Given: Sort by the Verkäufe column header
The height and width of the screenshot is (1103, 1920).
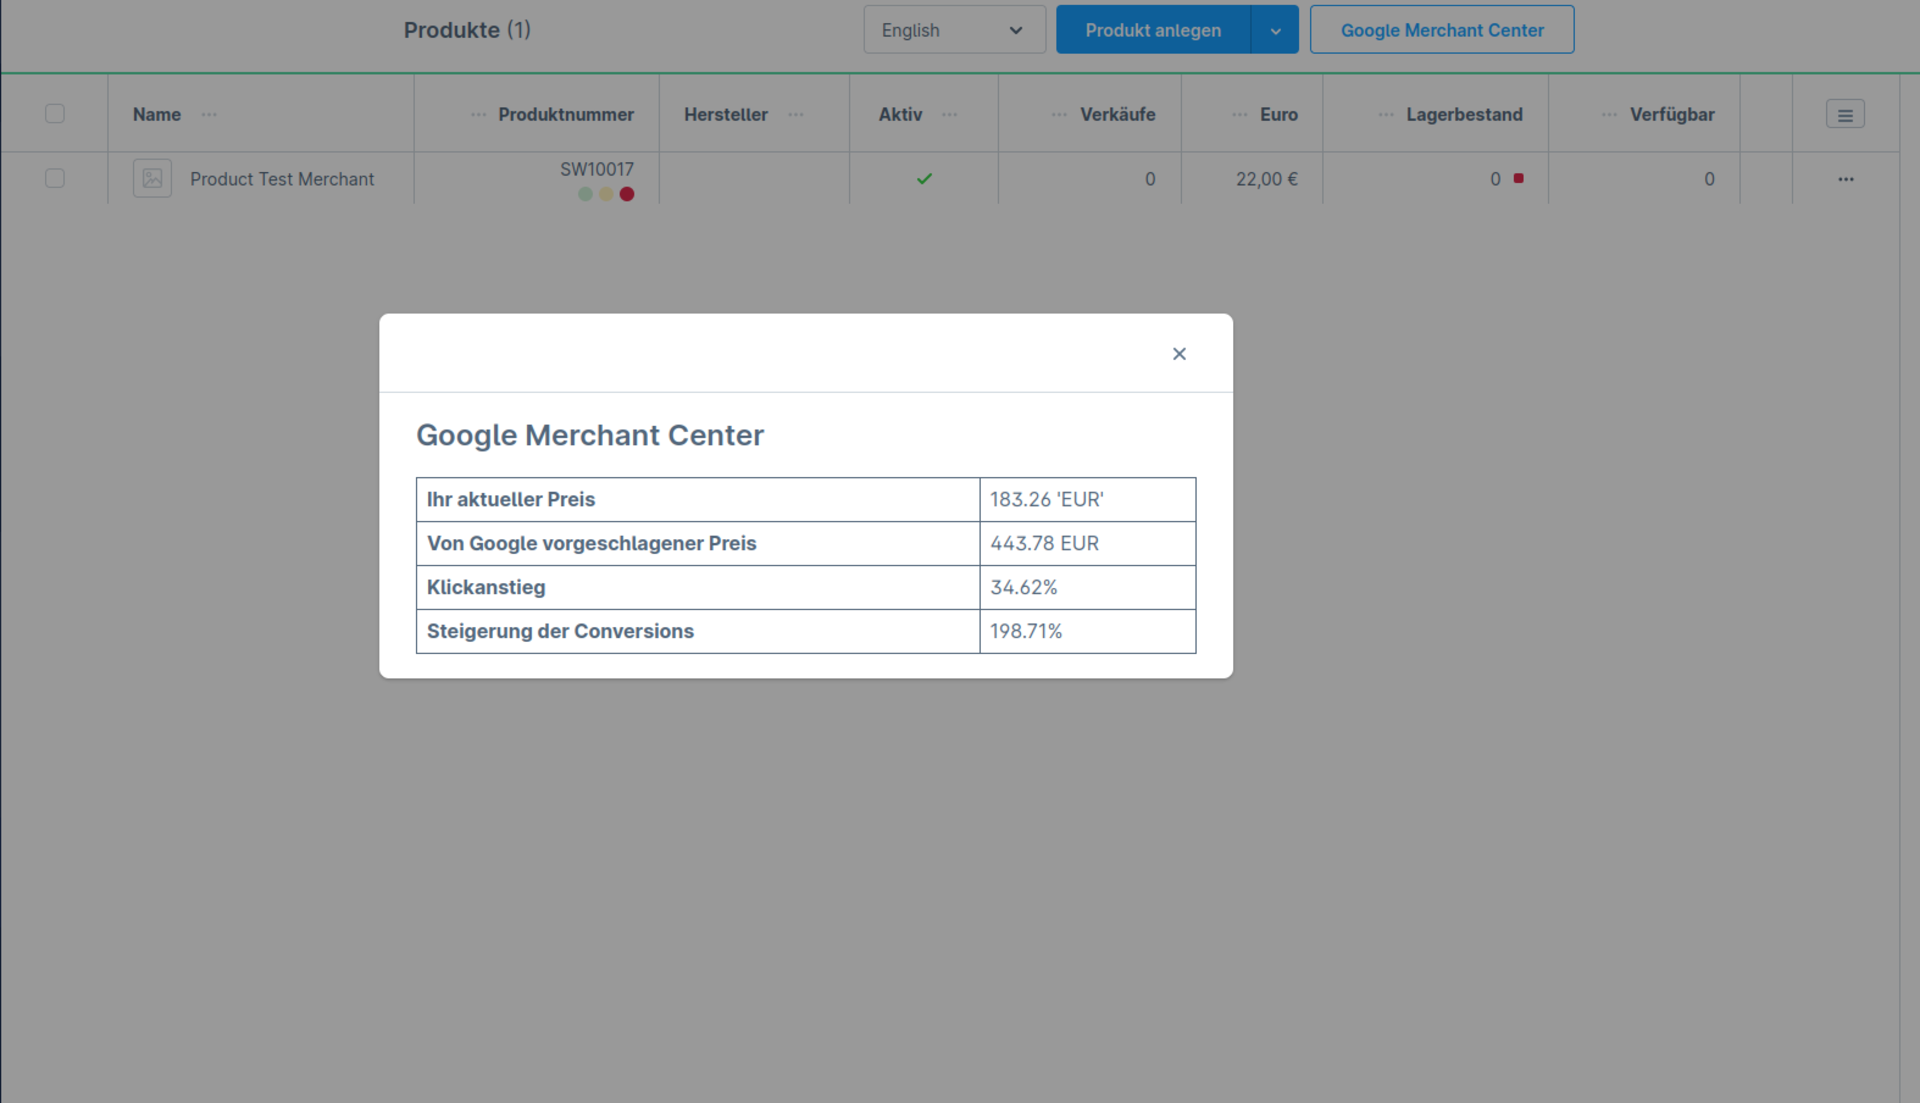Looking at the screenshot, I should tap(1118, 115).
